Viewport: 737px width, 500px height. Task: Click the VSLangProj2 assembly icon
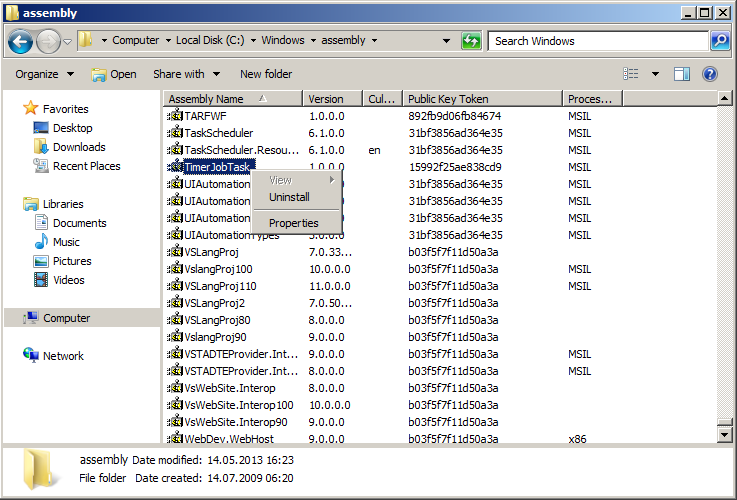[175, 303]
